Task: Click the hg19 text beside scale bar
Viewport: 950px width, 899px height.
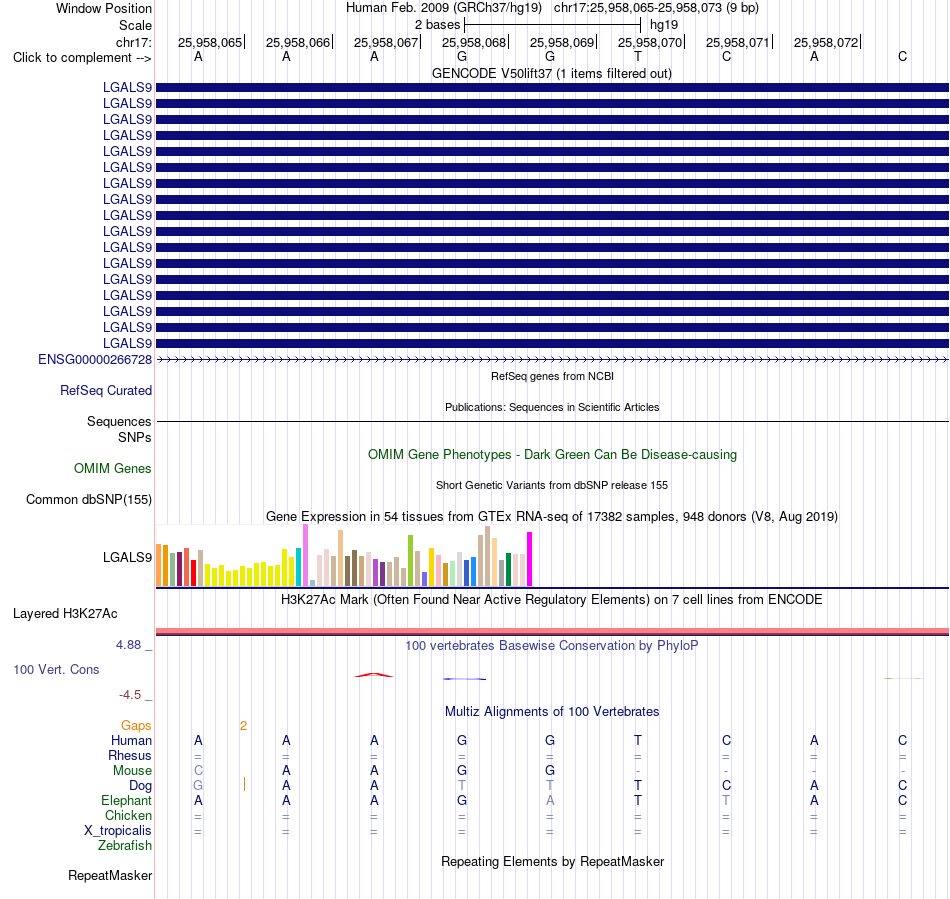Action: 663,25
